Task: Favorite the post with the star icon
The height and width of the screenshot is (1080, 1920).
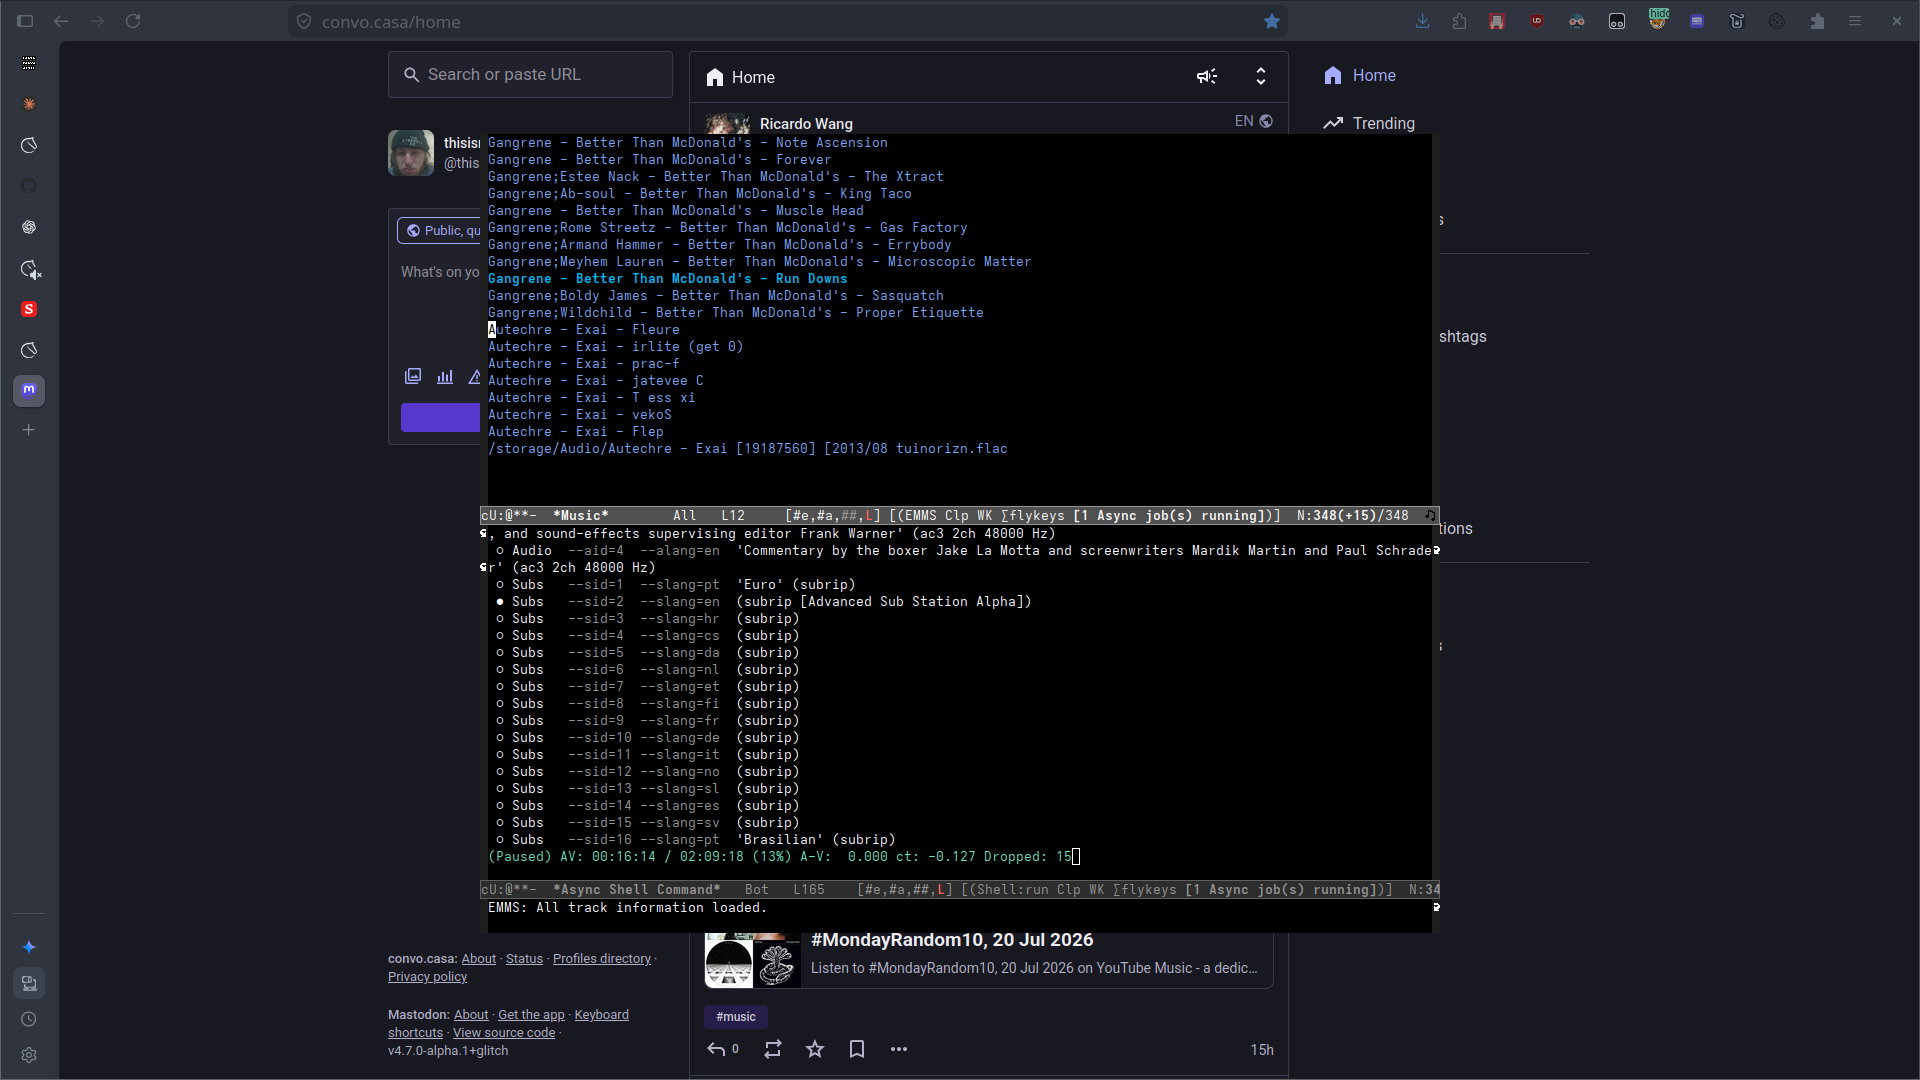Action: click(815, 1049)
